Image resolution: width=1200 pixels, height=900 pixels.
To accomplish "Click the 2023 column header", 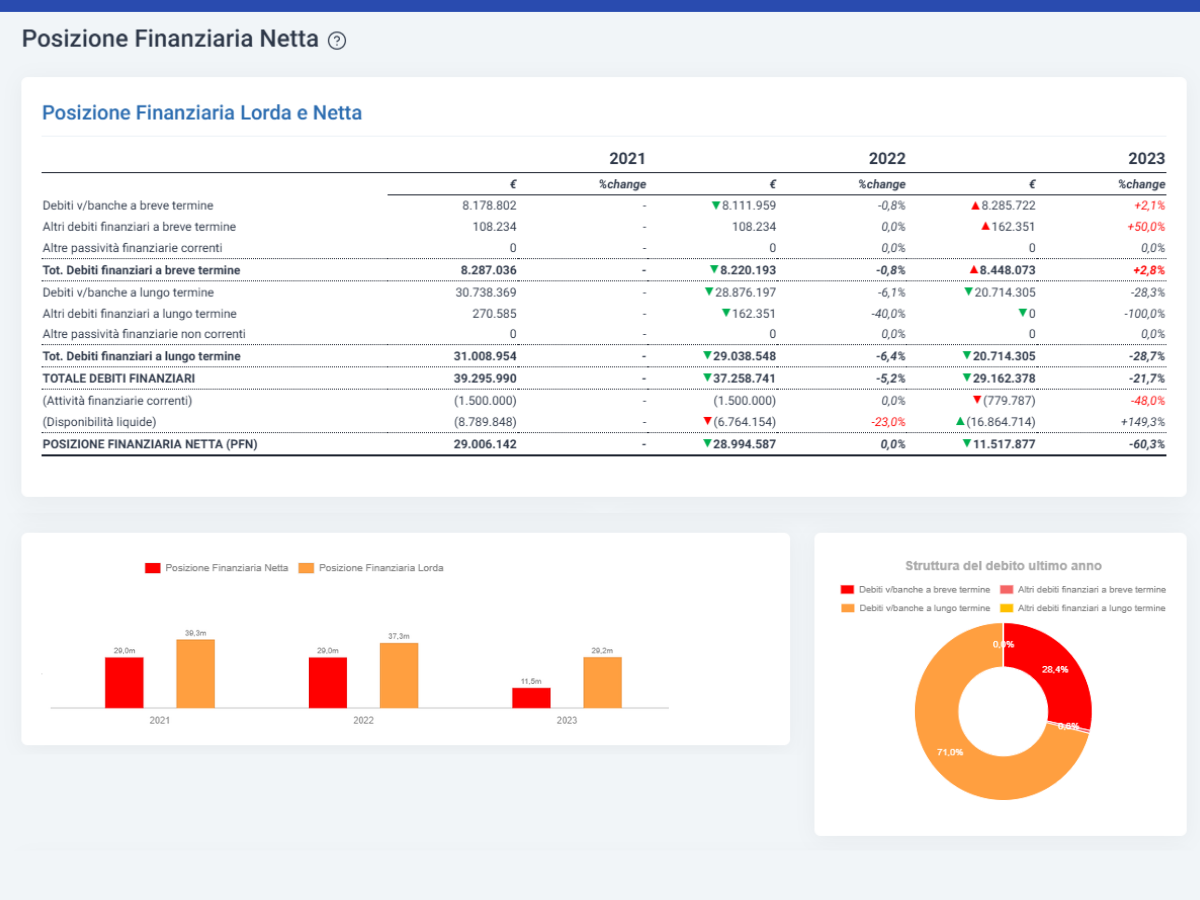I will 1147,159.
